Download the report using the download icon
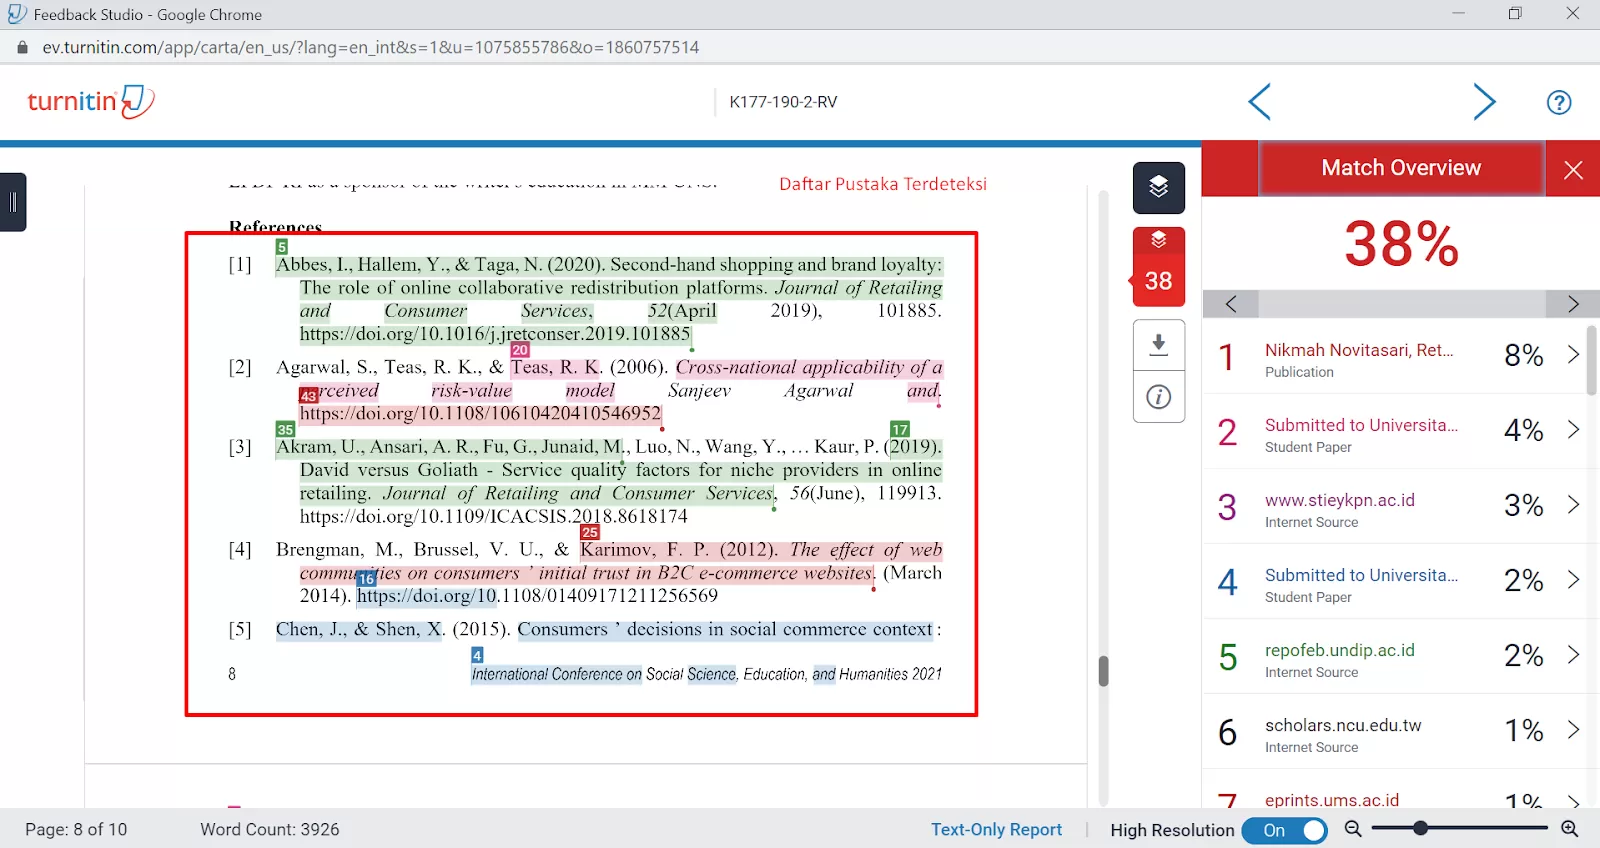This screenshot has width=1600, height=848. click(x=1158, y=345)
